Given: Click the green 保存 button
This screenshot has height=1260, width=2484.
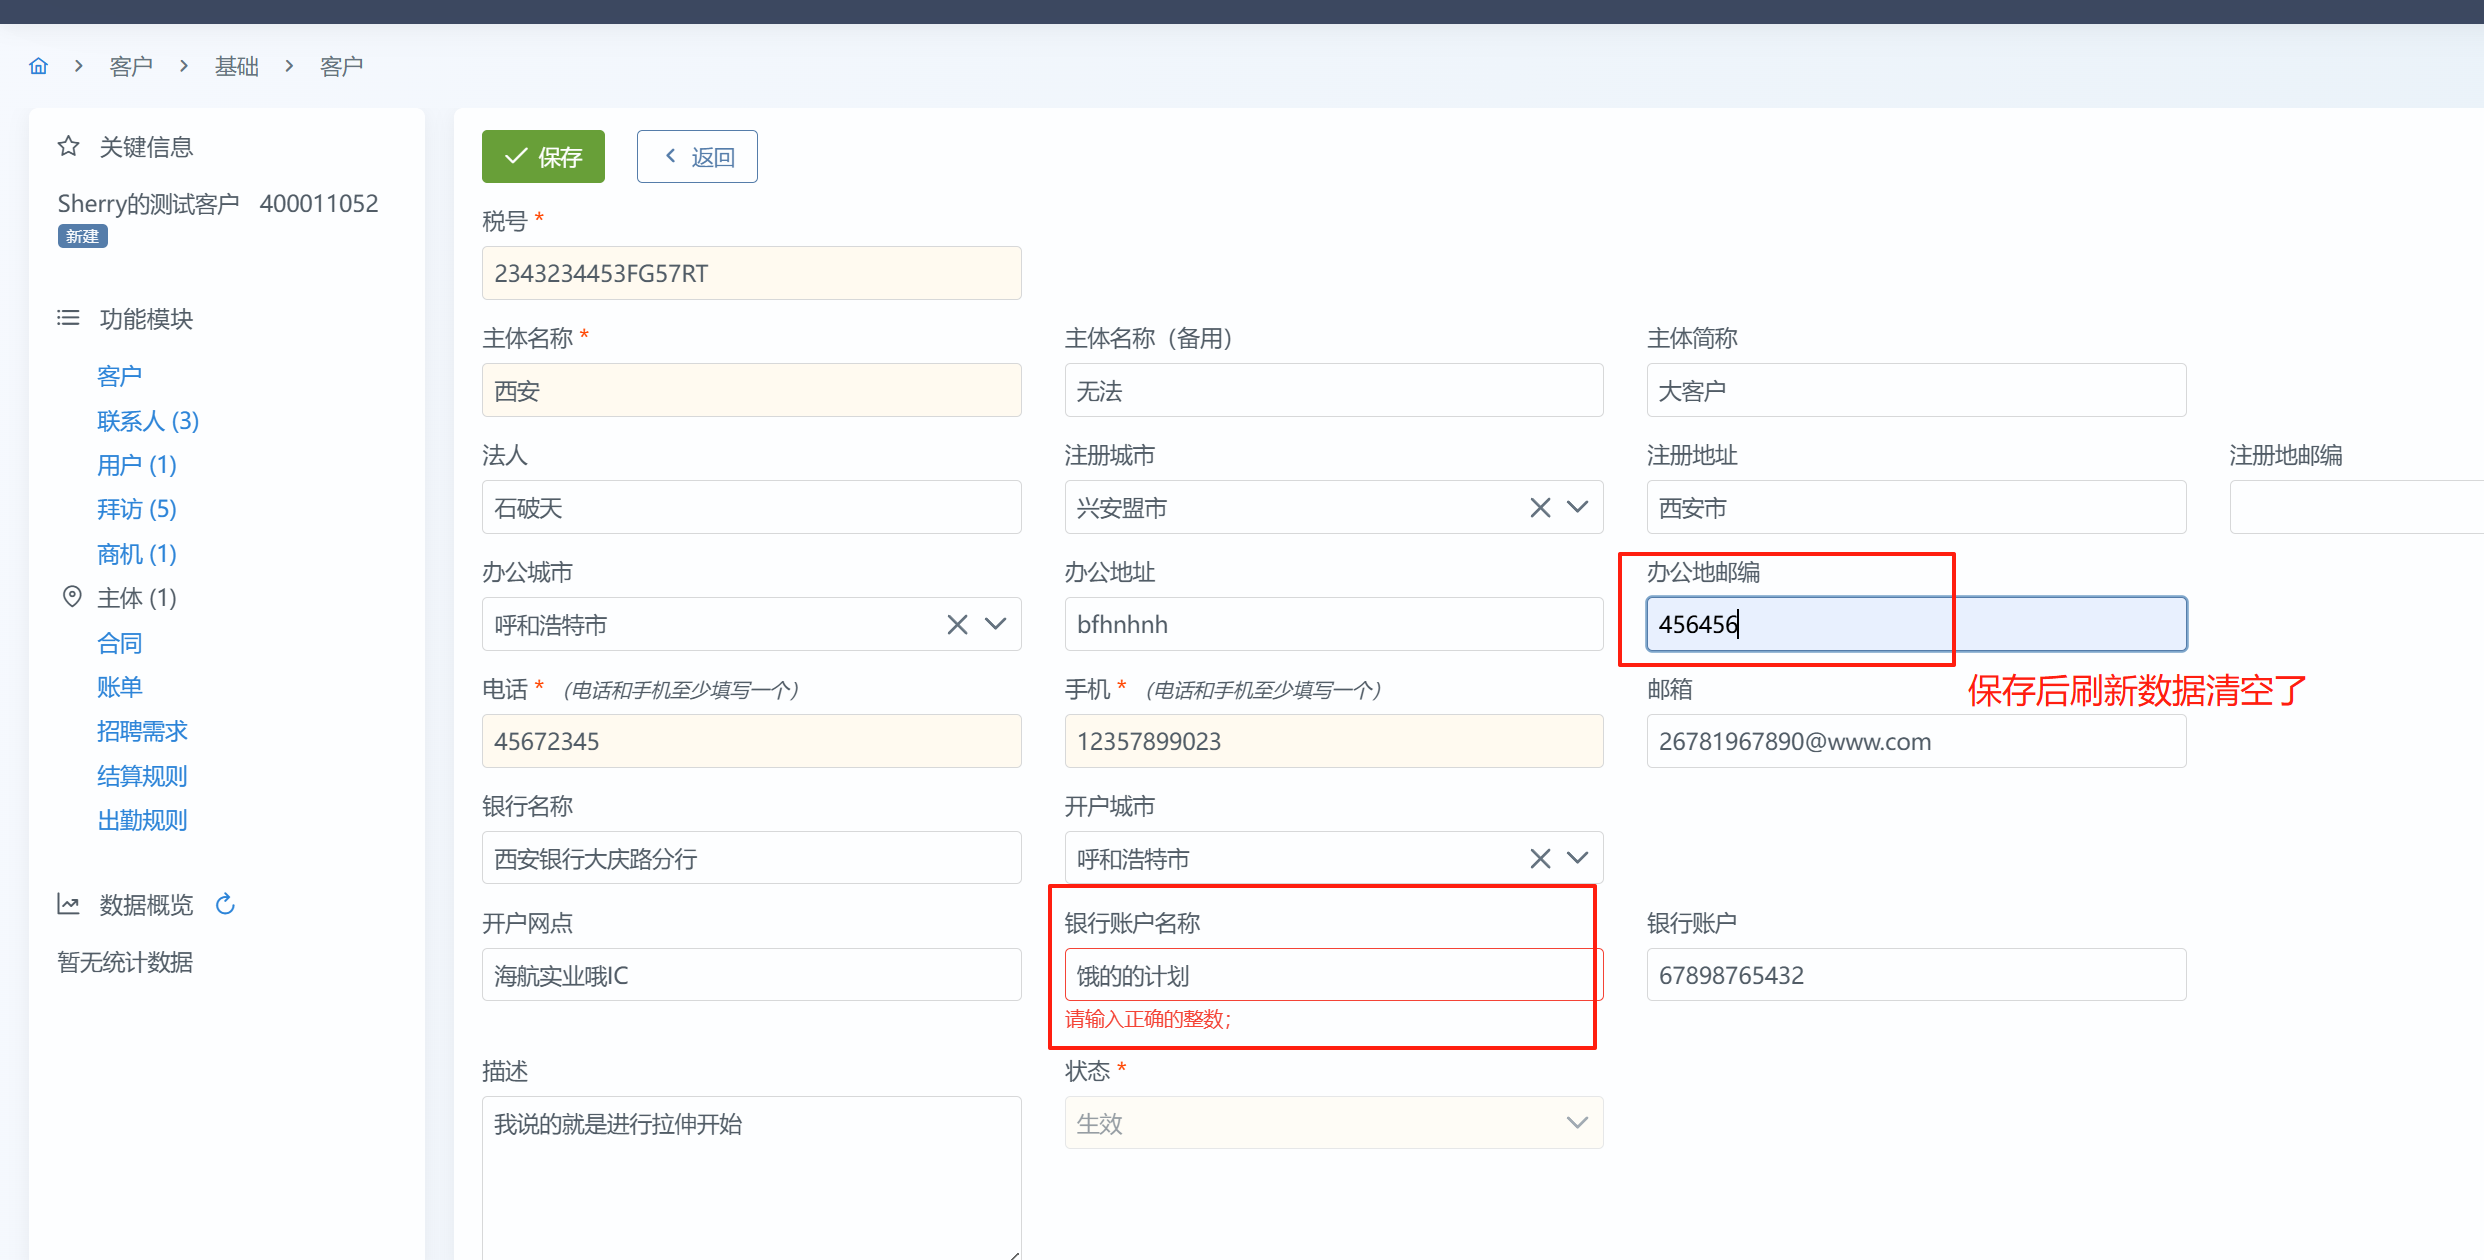Looking at the screenshot, I should [x=543, y=157].
